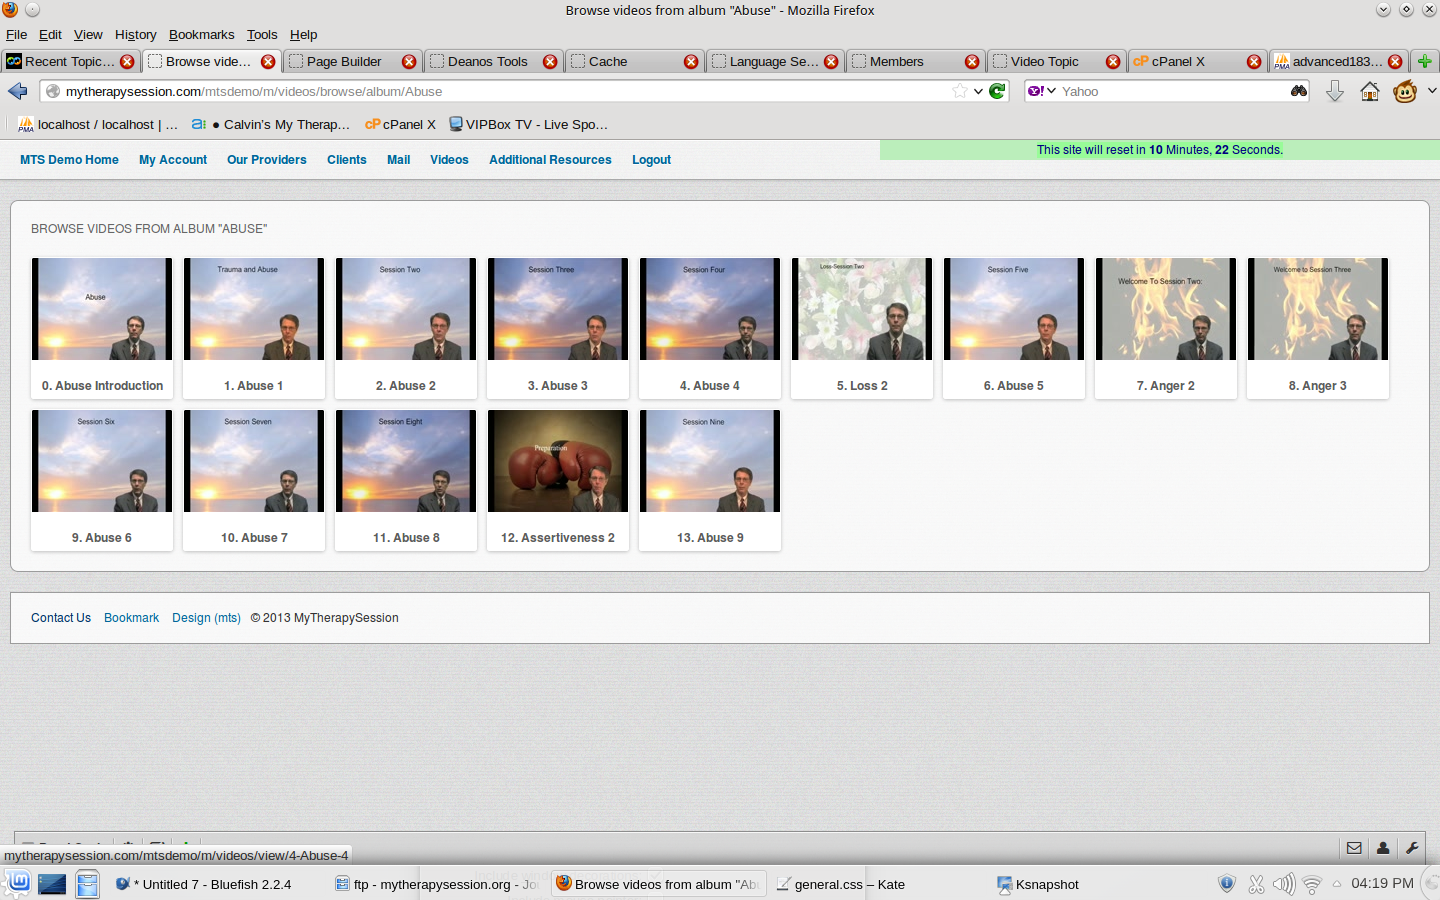Reload the page with green refresh icon
Image resolution: width=1440 pixels, height=900 pixels.
(997, 91)
